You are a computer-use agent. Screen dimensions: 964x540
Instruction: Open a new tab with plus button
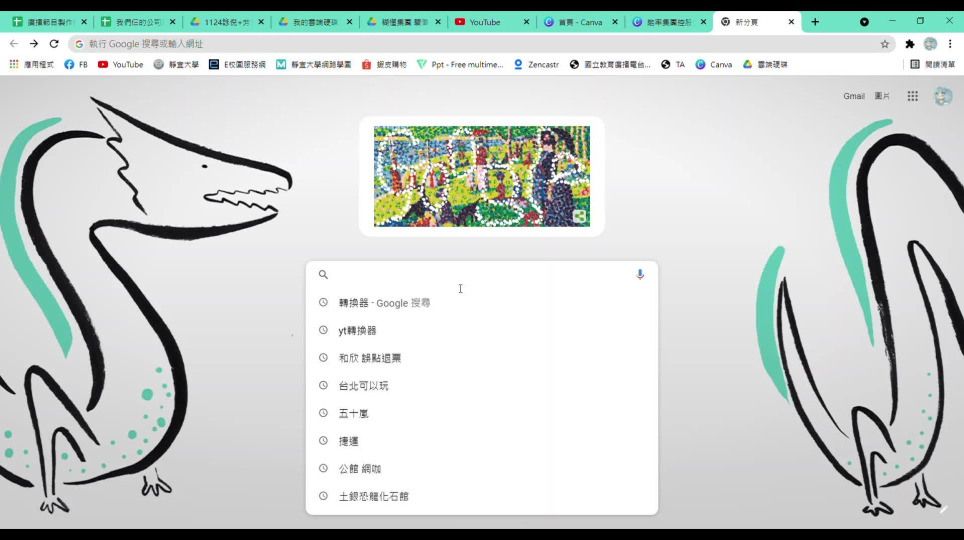click(x=815, y=22)
